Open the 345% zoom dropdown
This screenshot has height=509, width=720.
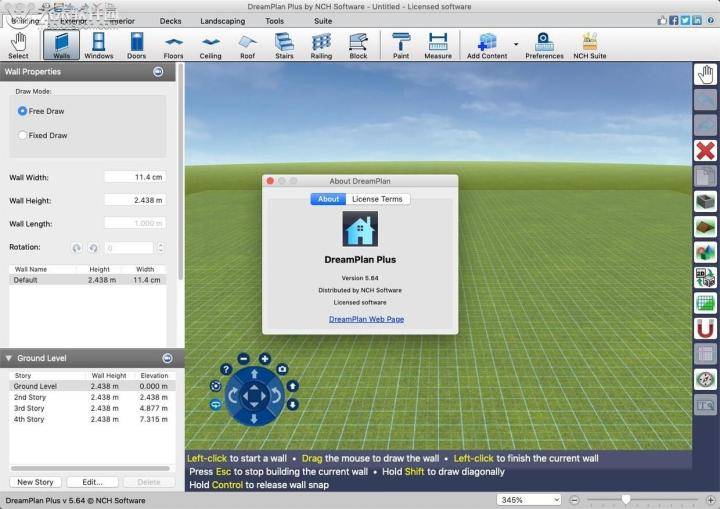coord(528,499)
